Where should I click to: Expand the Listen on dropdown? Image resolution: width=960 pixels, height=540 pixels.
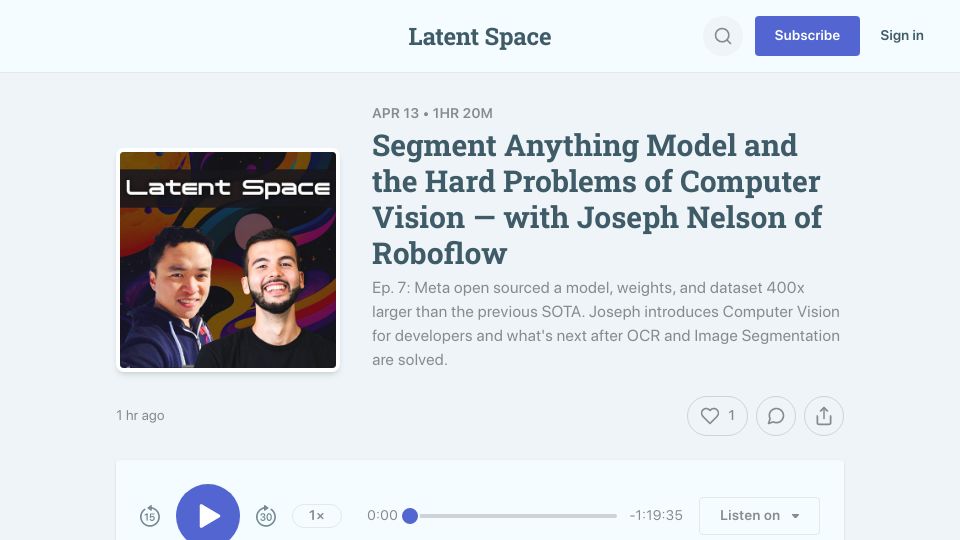pyautogui.click(x=759, y=516)
